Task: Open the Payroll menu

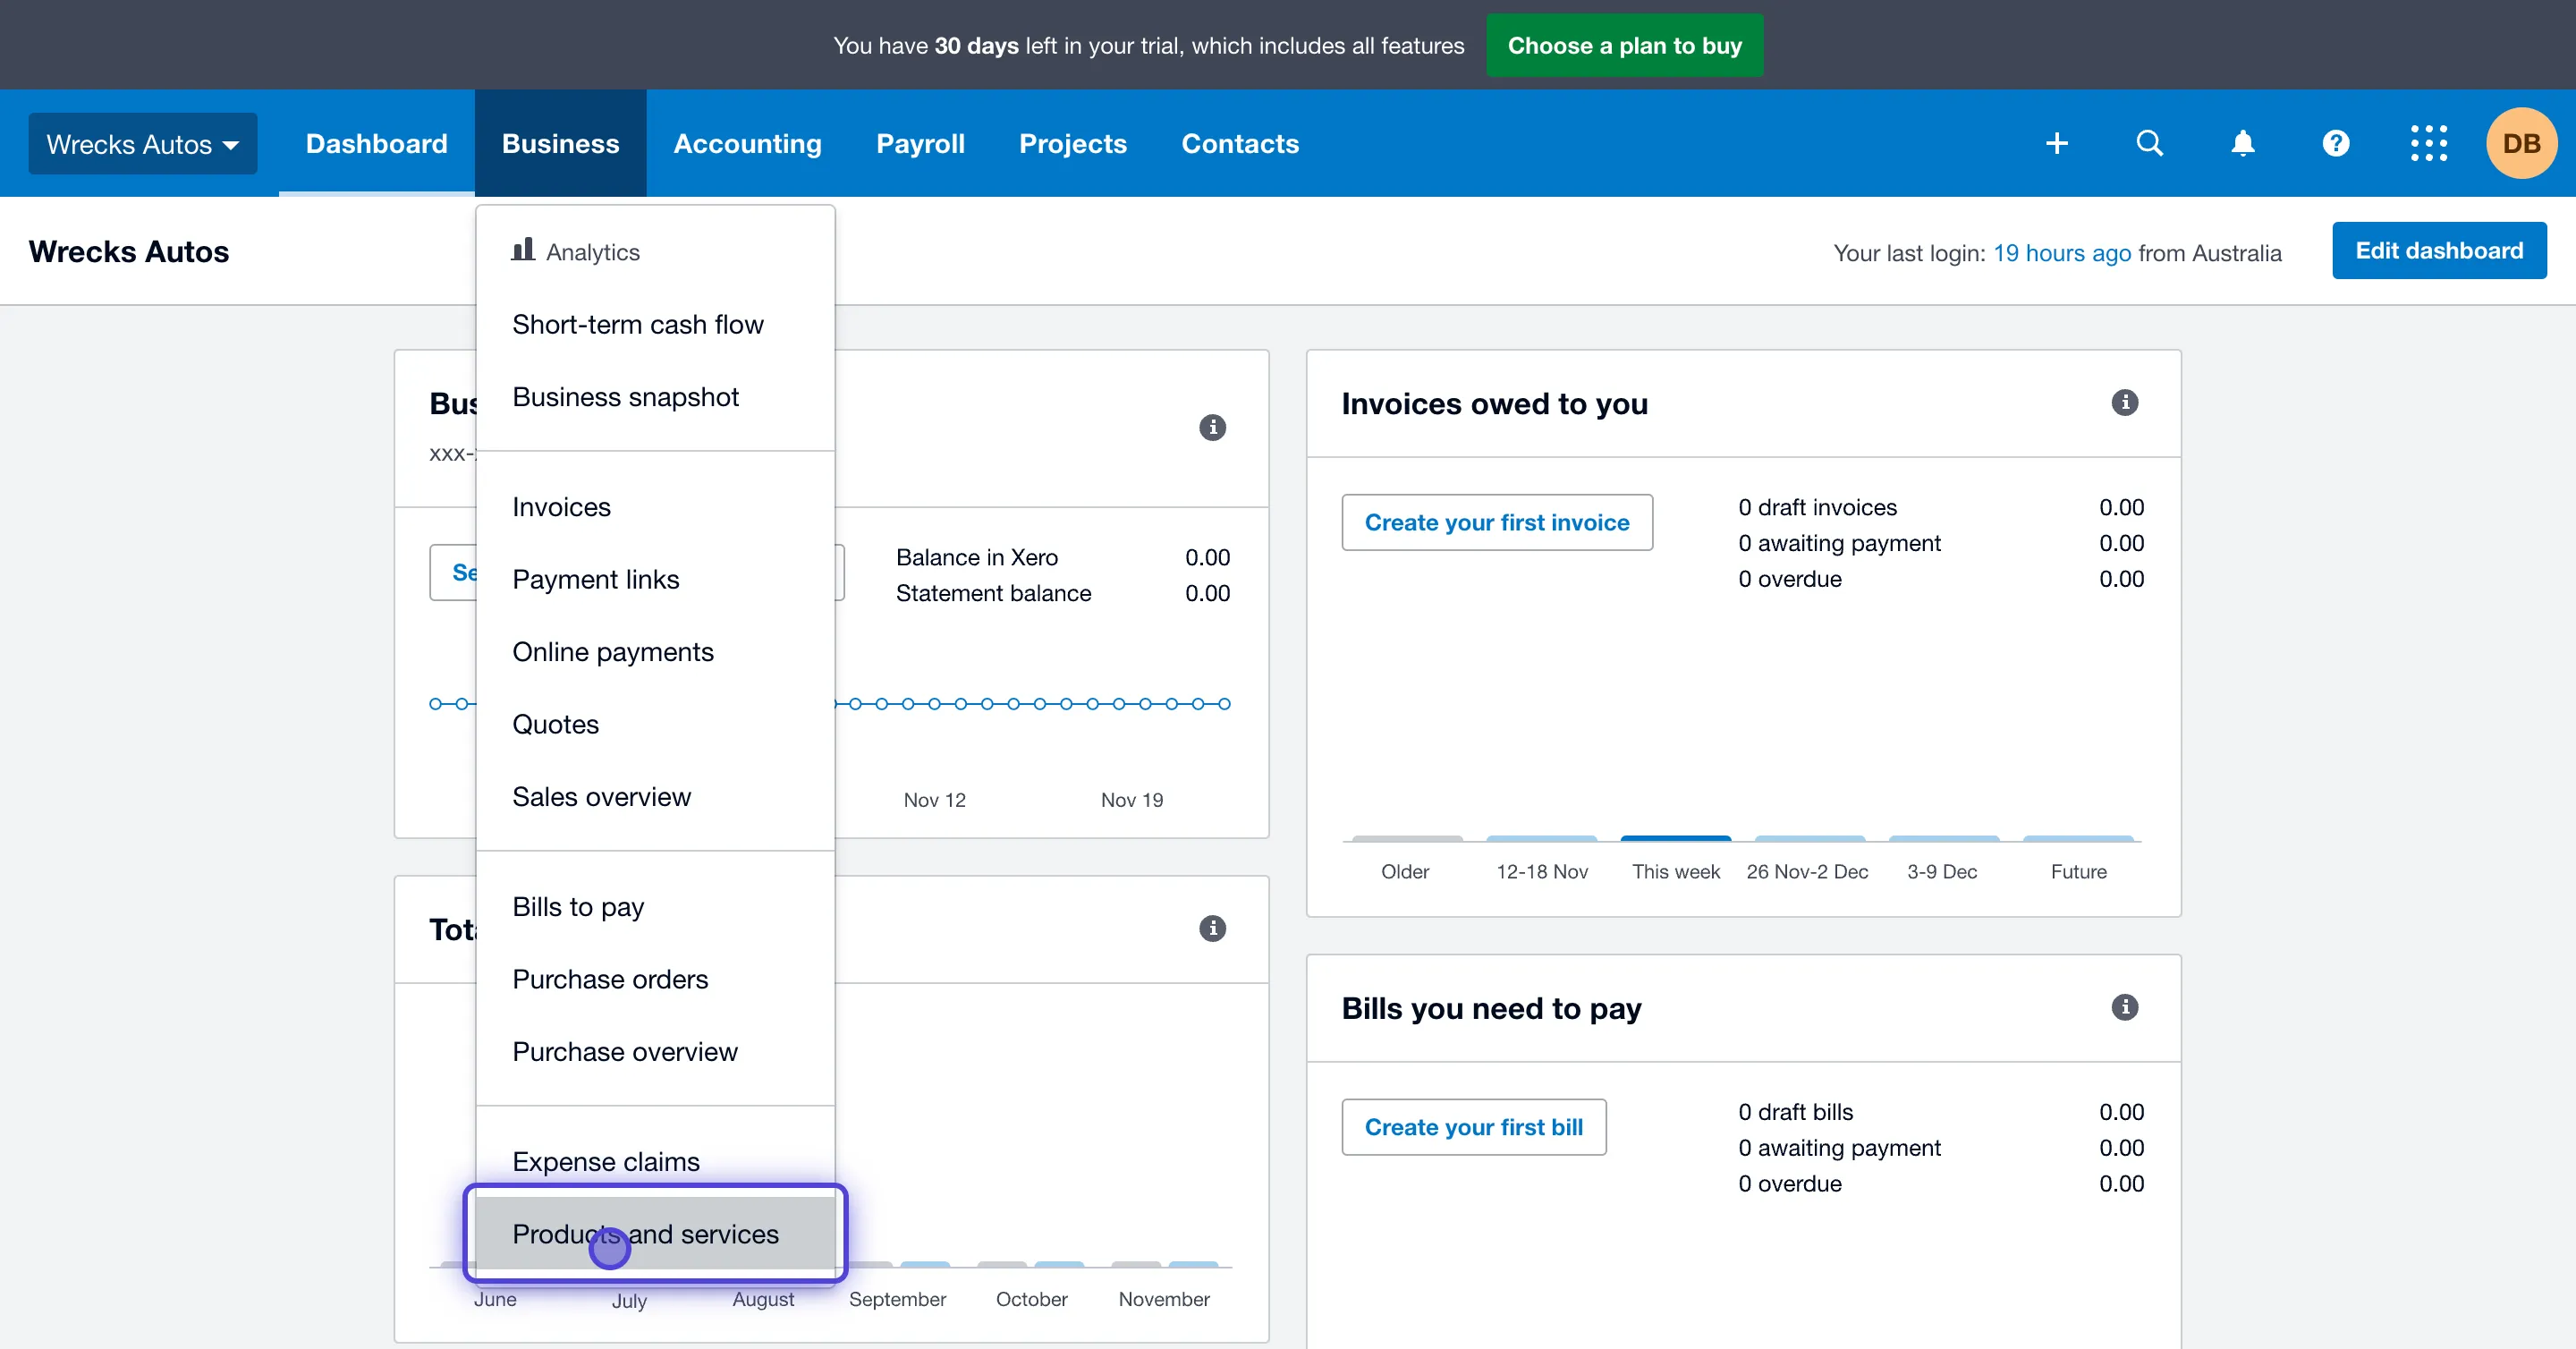Action: [x=920, y=143]
